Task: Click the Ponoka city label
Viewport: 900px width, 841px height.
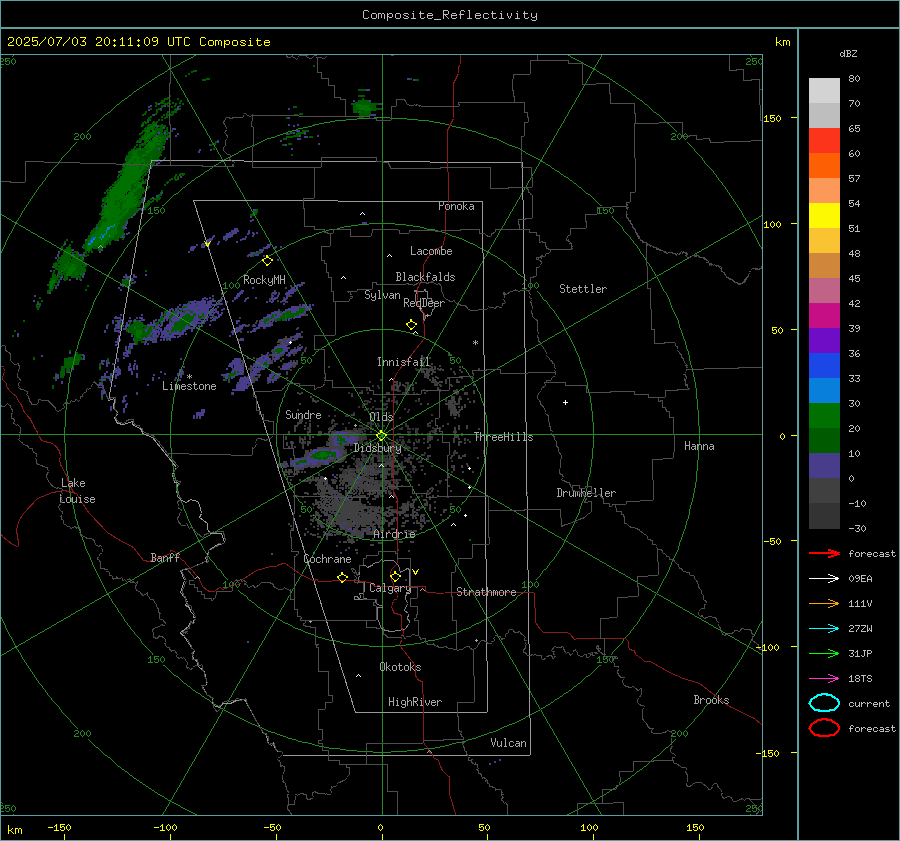Action: pyautogui.click(x=456, y=206)
